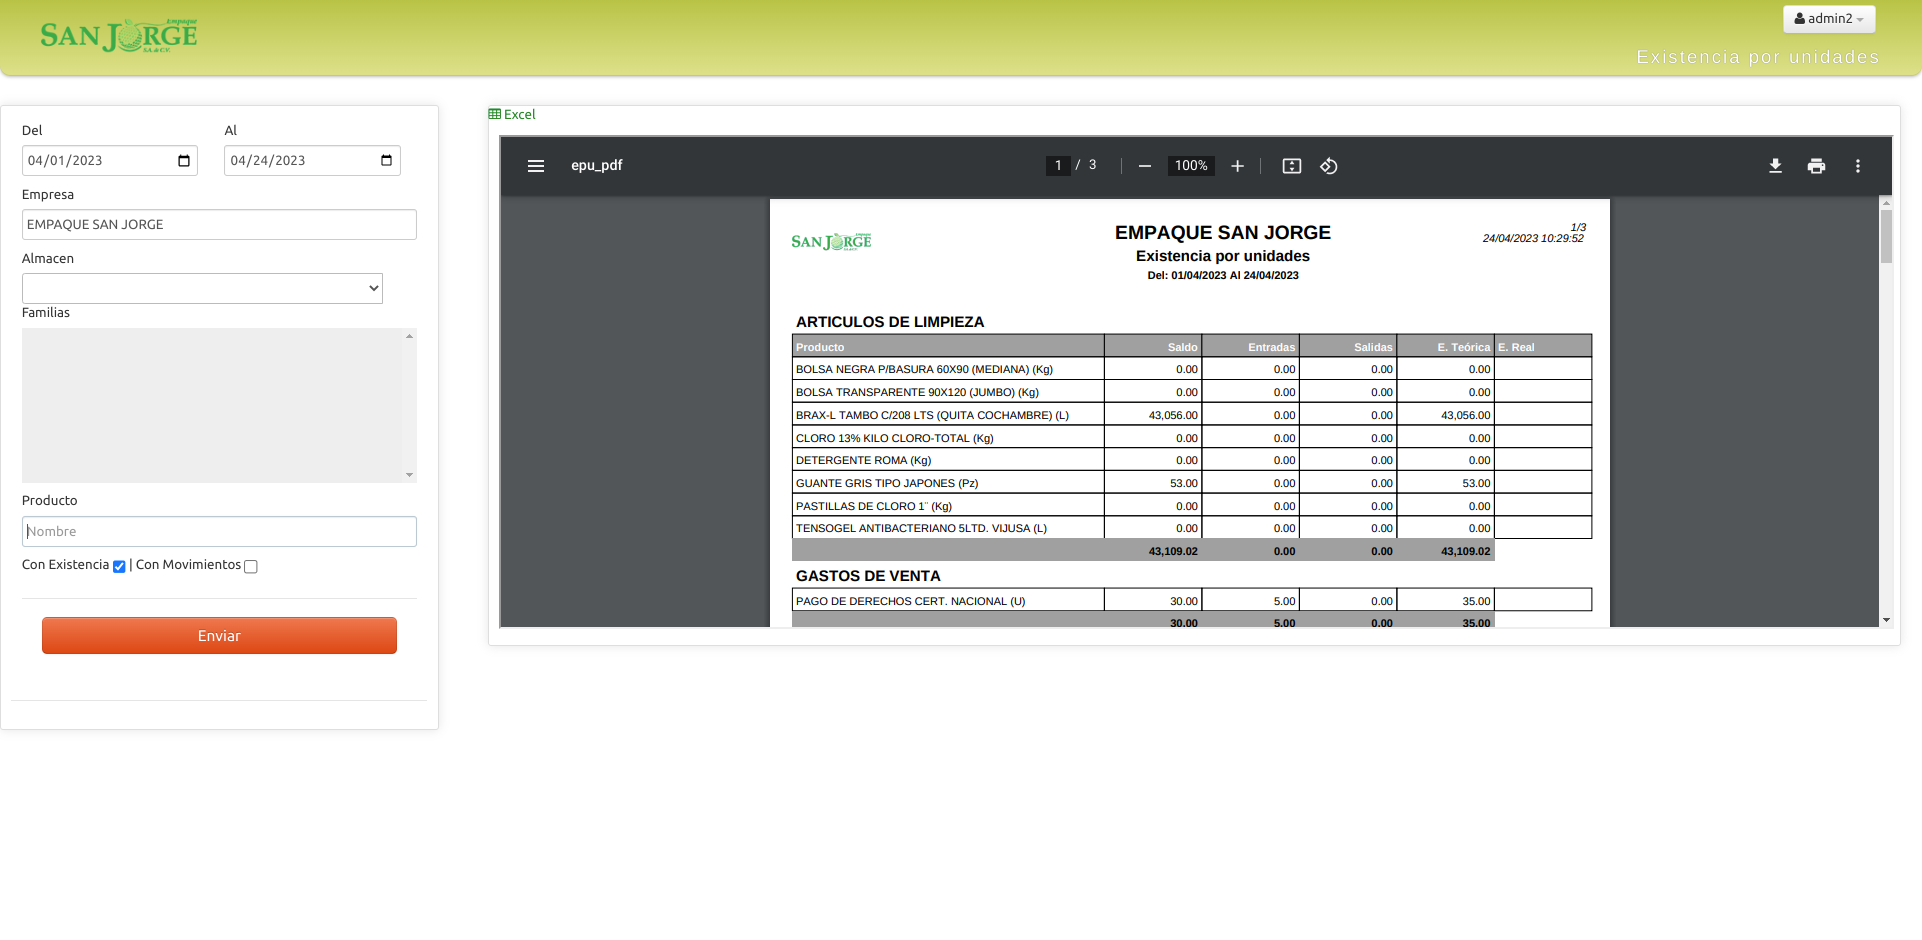Click BRAX-L TAMBO C/208 LTS product row
Screen dimensions: 1922x940
click(x=1192, y=415)
